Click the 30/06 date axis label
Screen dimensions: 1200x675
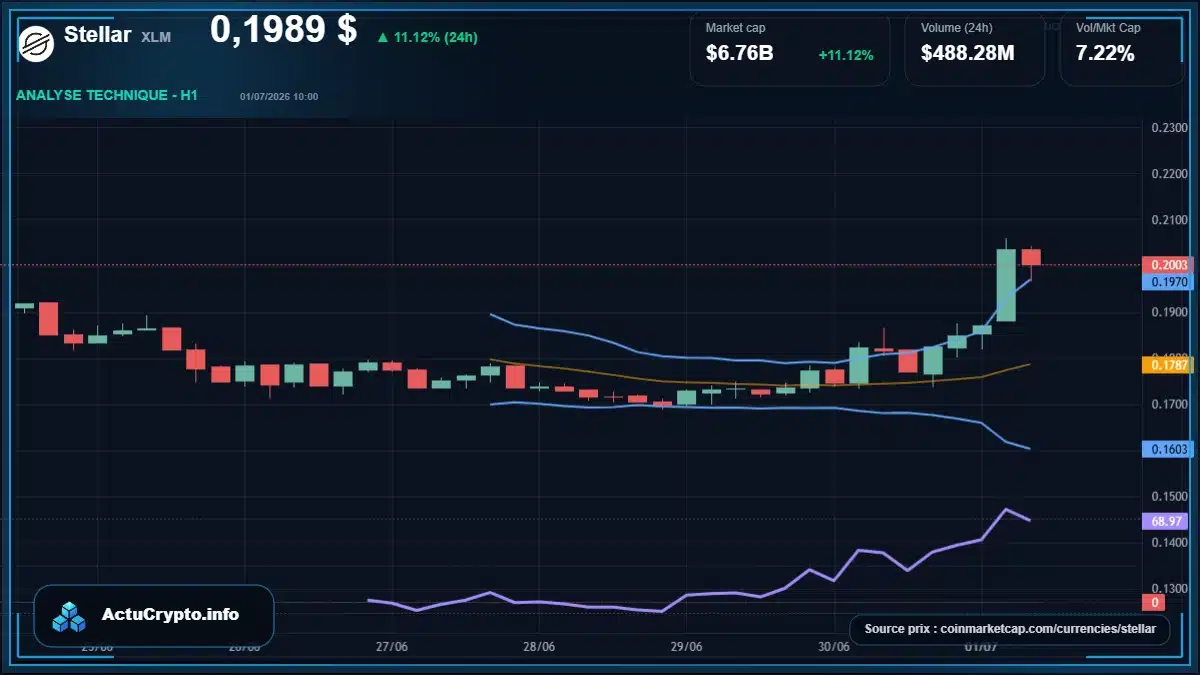834,646
